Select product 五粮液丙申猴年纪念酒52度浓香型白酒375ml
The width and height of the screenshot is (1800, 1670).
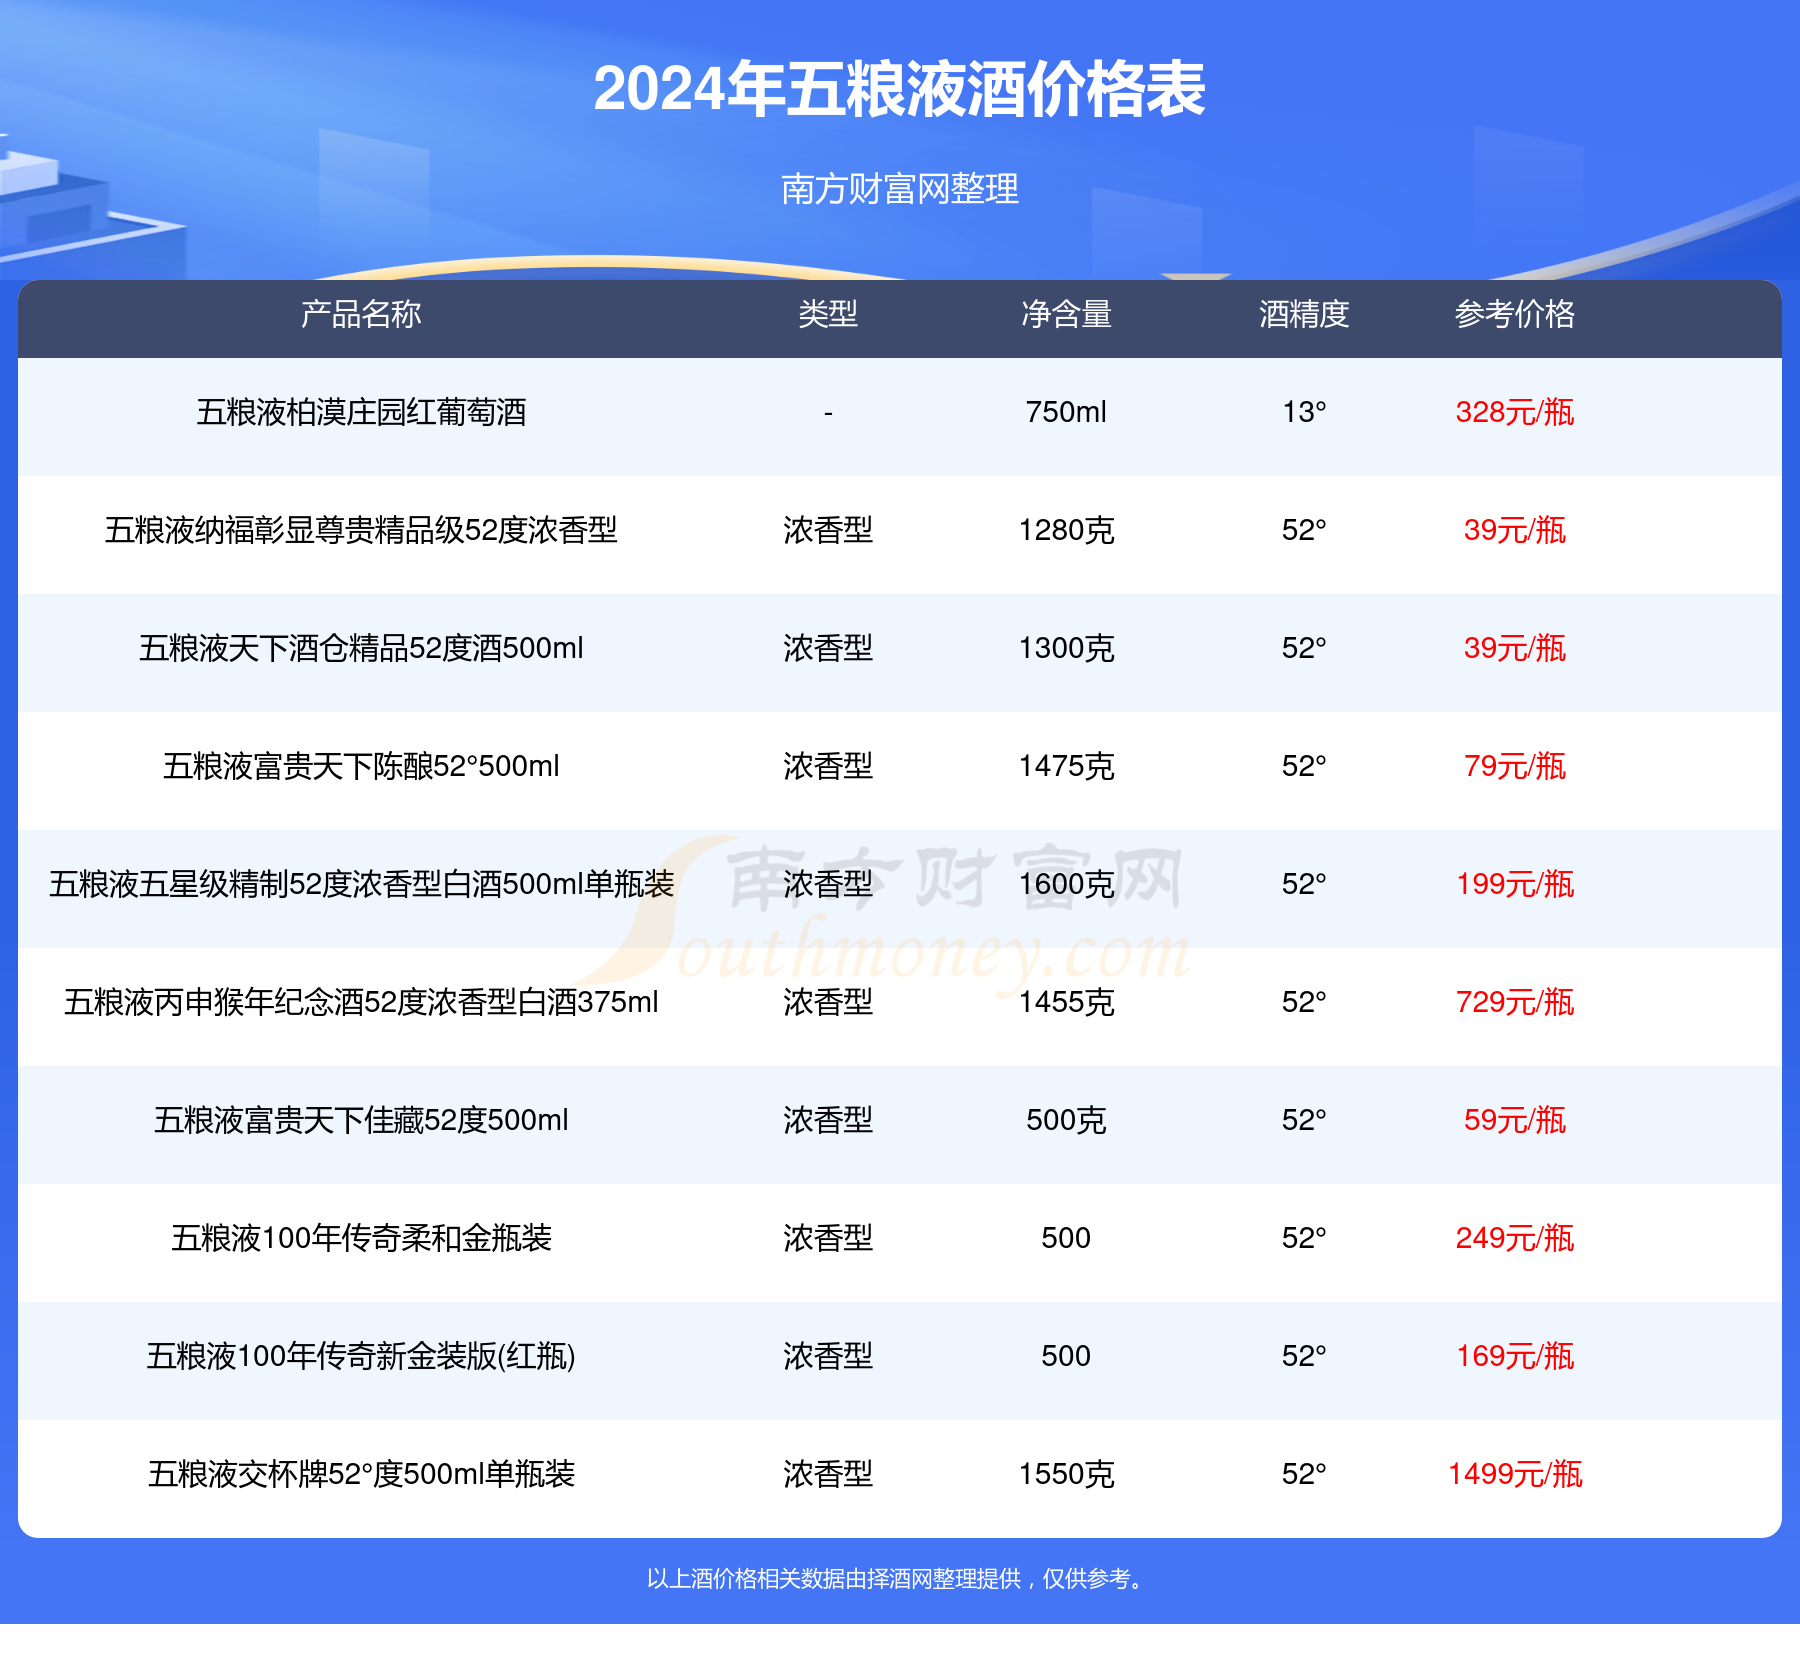361,1002
